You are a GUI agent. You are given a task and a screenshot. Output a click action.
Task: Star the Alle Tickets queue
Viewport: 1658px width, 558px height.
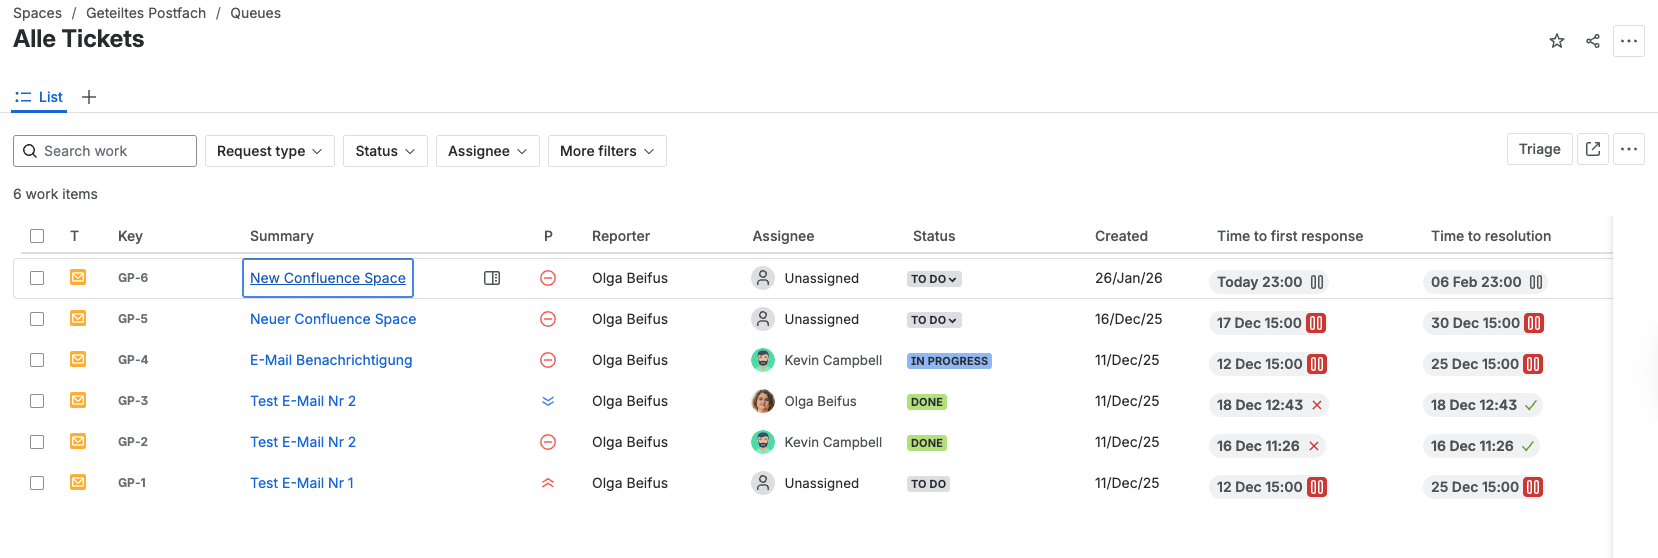(x=1556, y=41)
